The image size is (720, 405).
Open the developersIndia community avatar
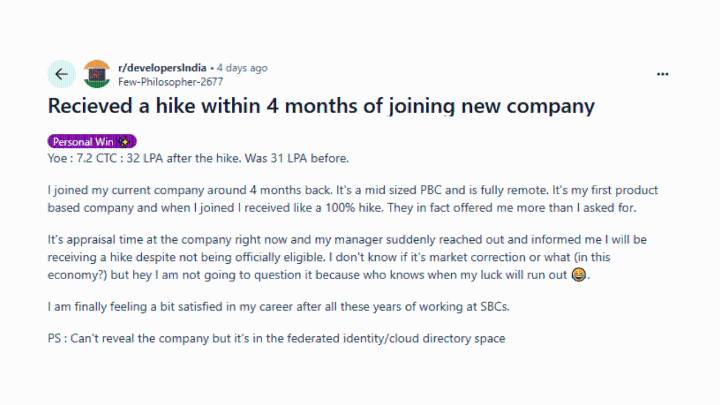click(x=97, y=74)
